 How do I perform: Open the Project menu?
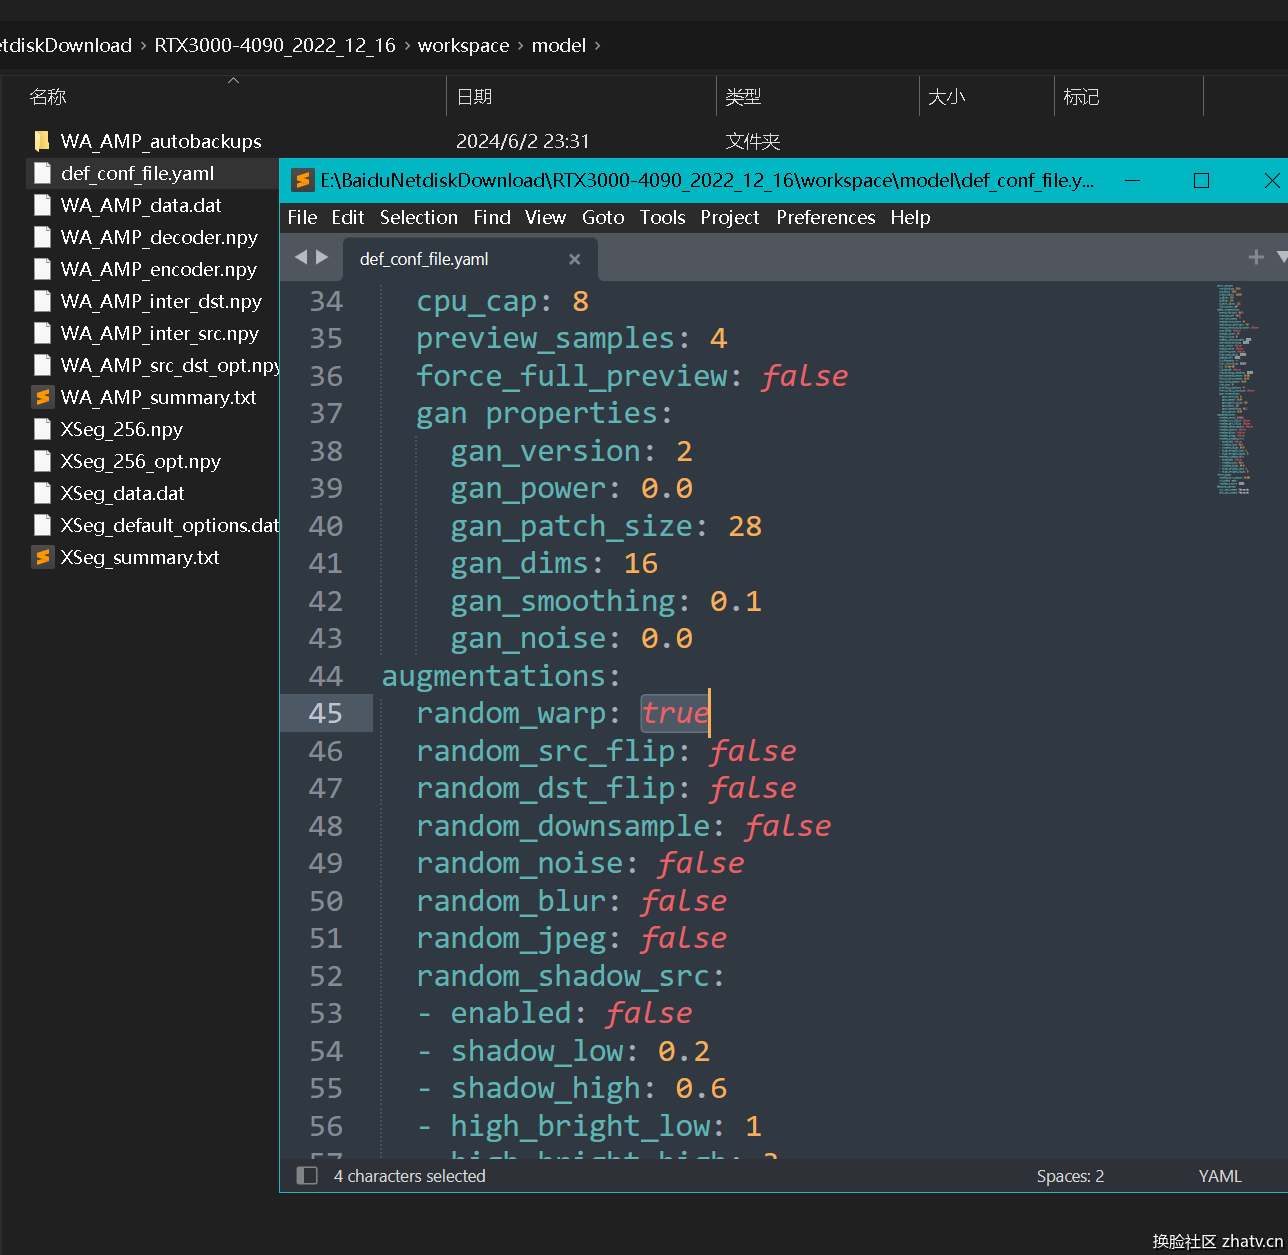730,217
